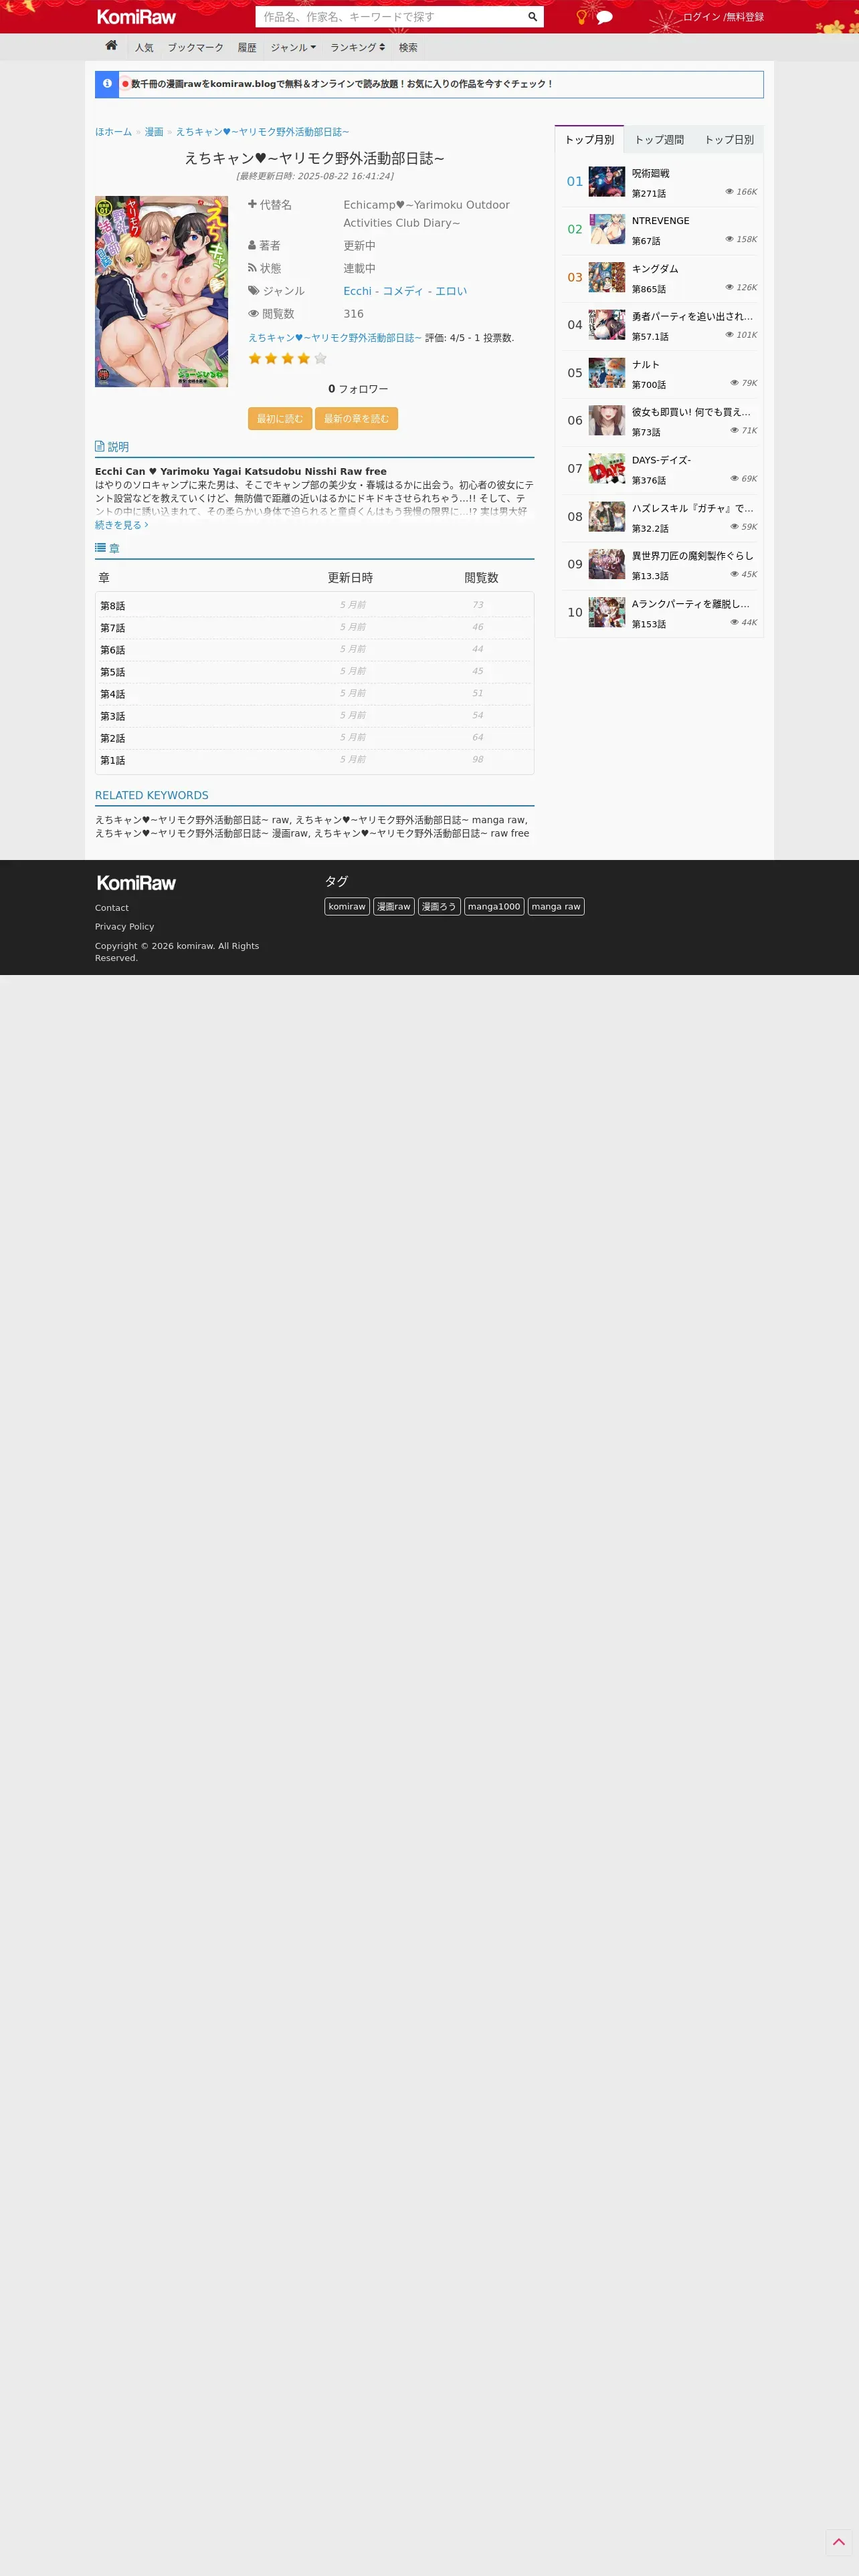Open chapter 第4話
Screen dimensions: 859x2576
[x=113, y=694]
